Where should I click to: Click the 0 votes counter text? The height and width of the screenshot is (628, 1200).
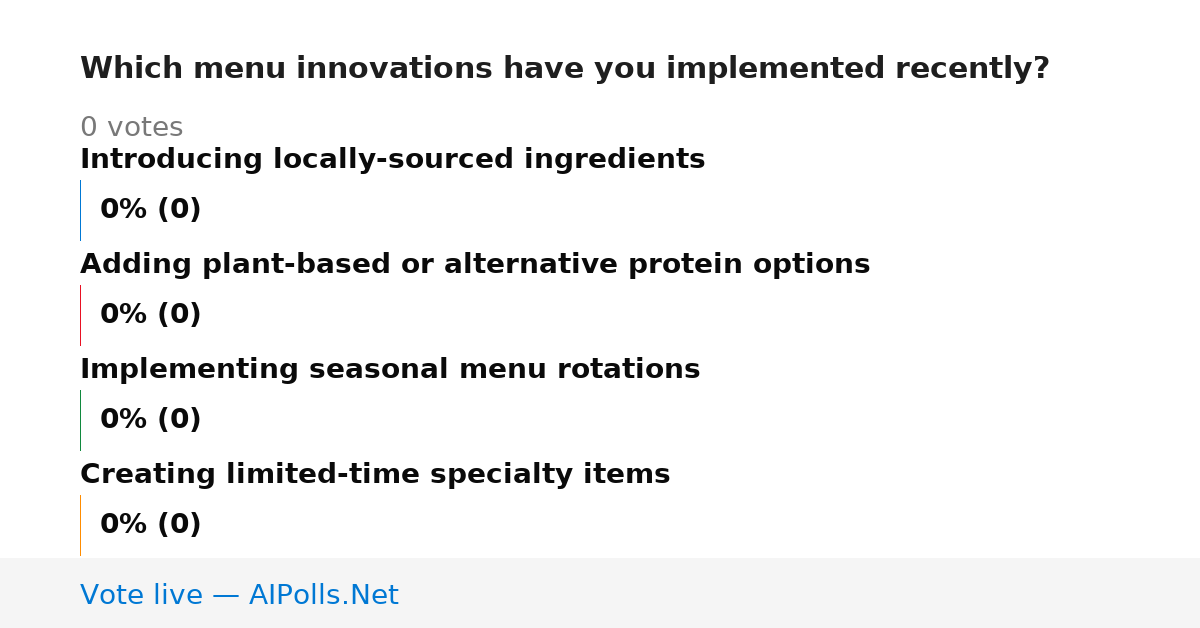click(131, 128)
